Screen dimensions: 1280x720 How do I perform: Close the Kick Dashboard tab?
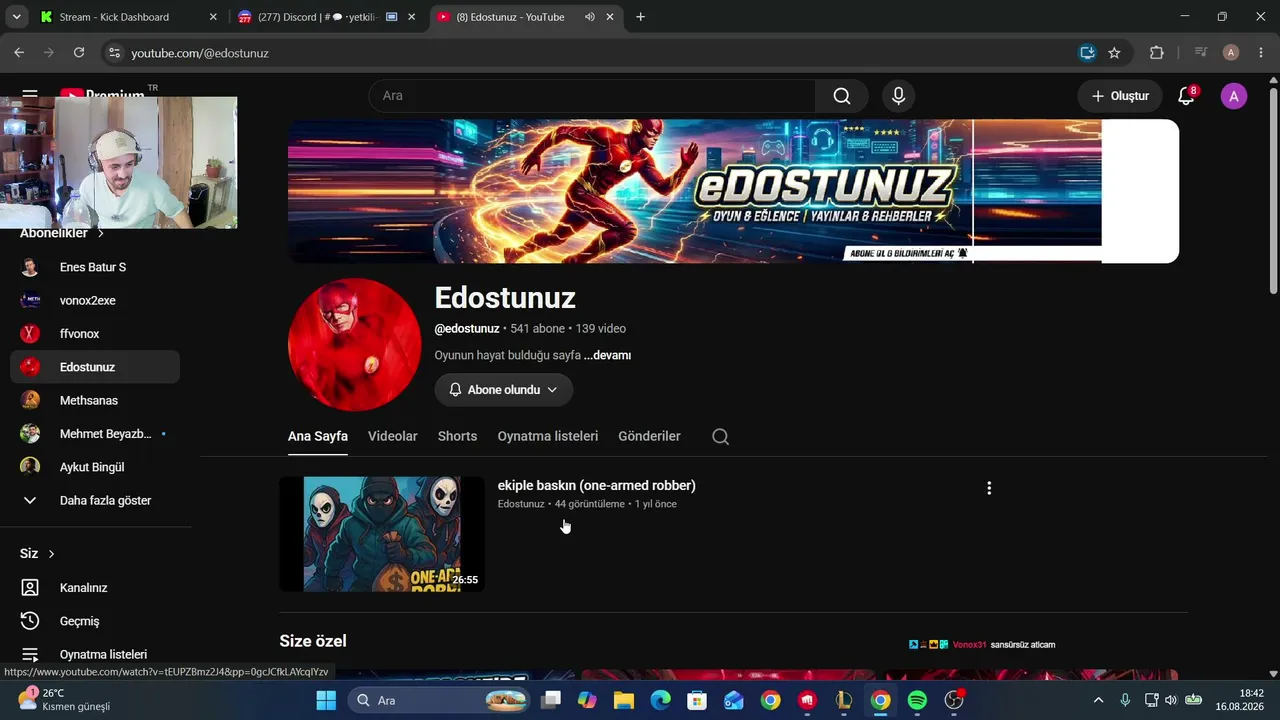(213, 17)
